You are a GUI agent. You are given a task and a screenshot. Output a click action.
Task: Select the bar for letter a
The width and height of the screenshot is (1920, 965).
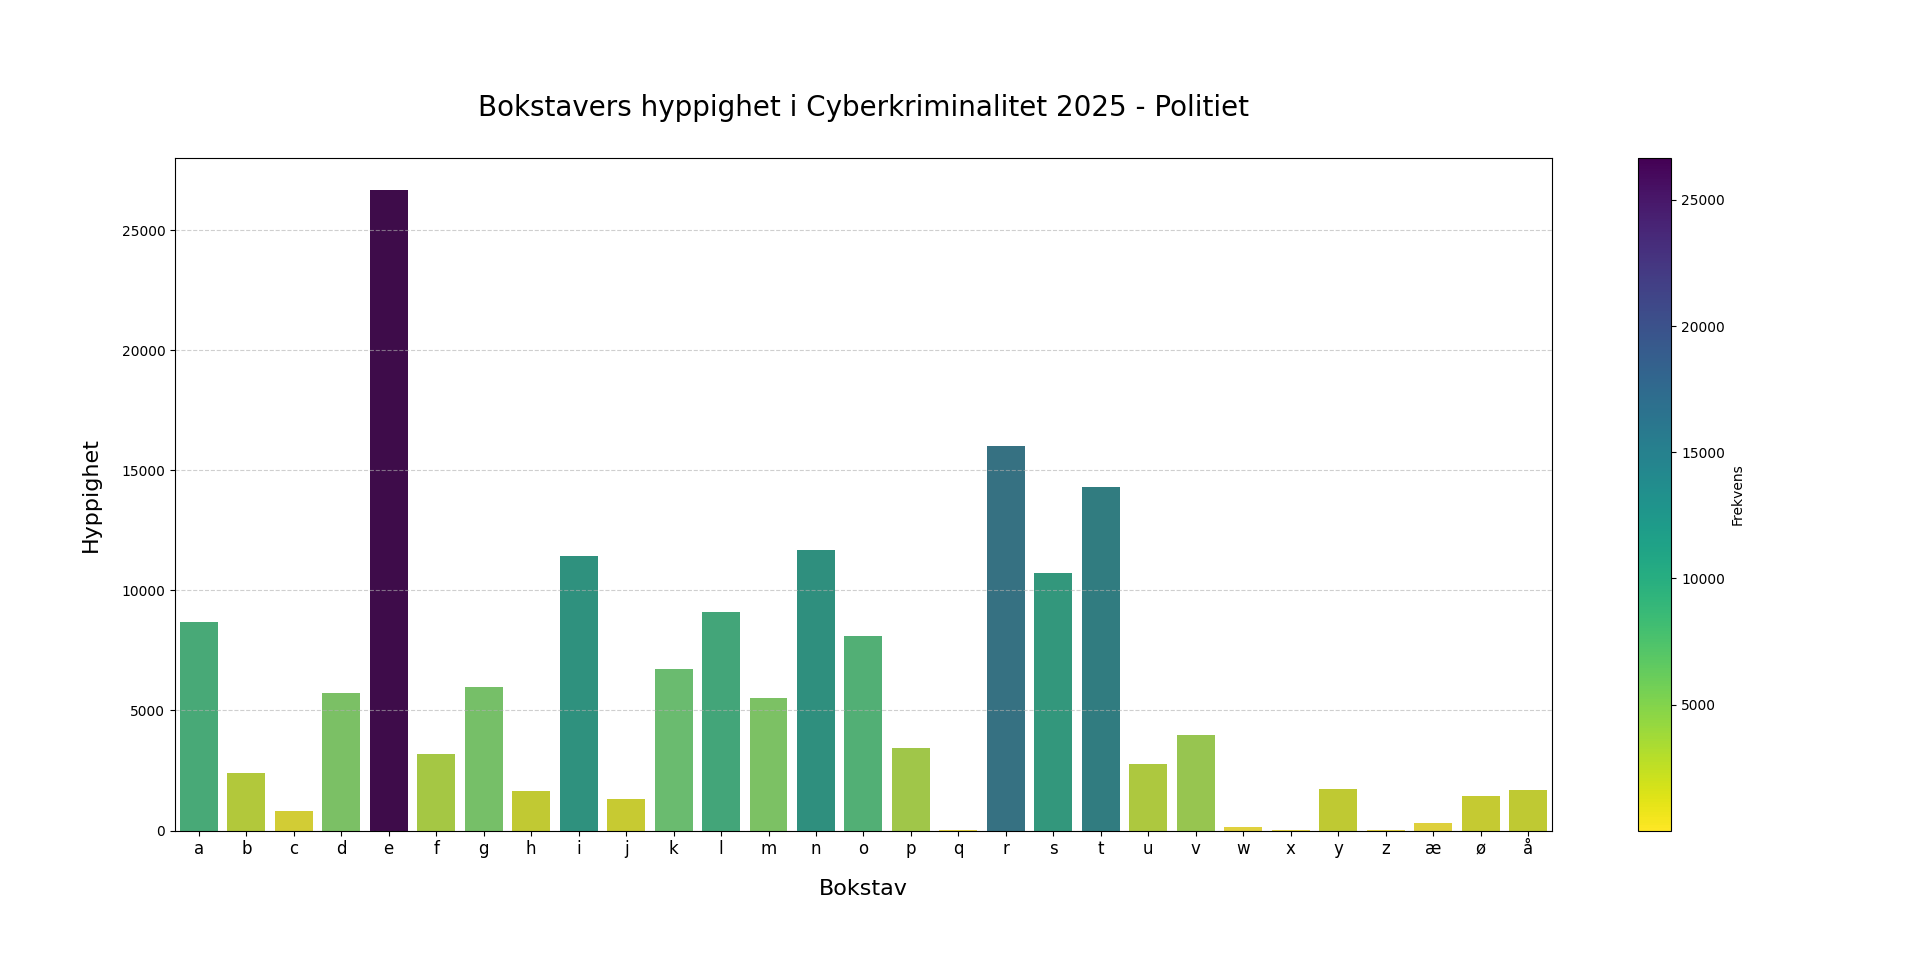click(x=198, y=726)
